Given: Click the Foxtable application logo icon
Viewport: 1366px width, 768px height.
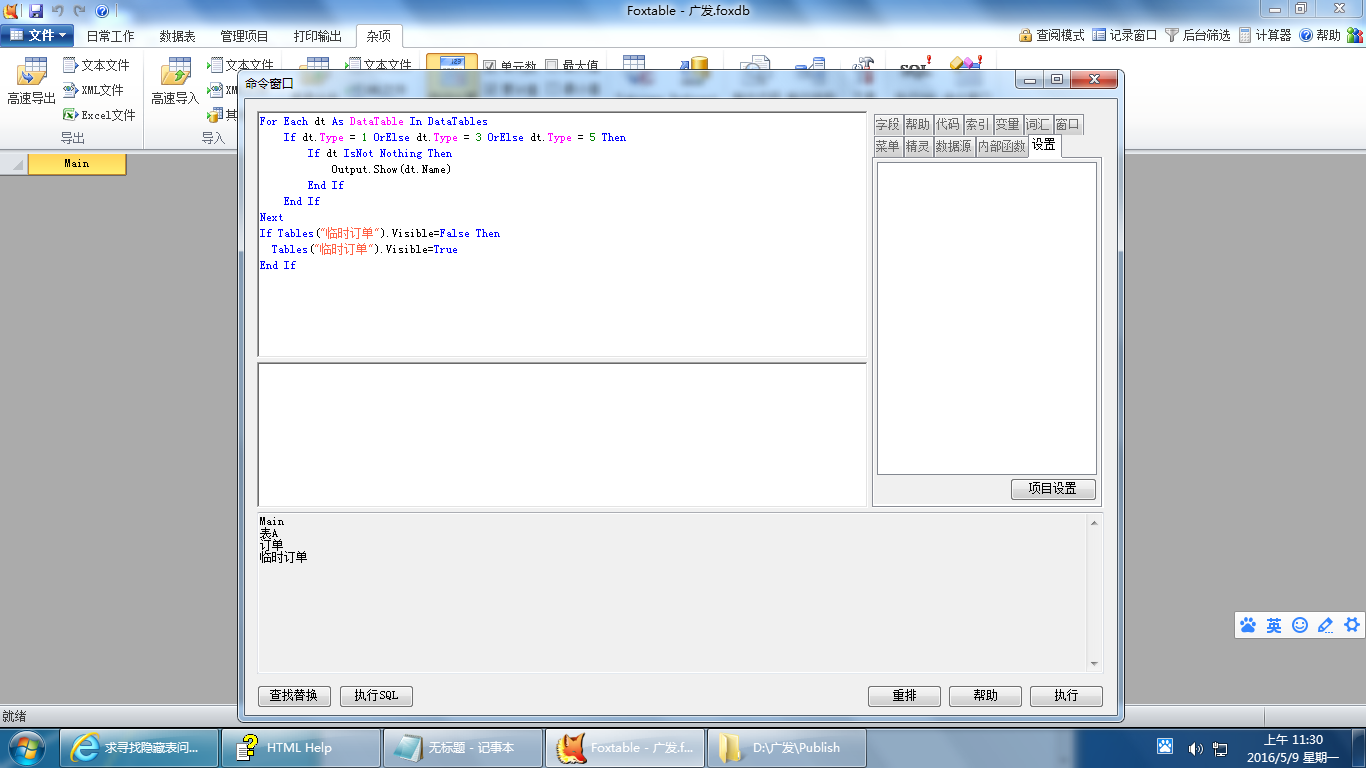Looking at the screenshot, I should (x=10, y=11).
